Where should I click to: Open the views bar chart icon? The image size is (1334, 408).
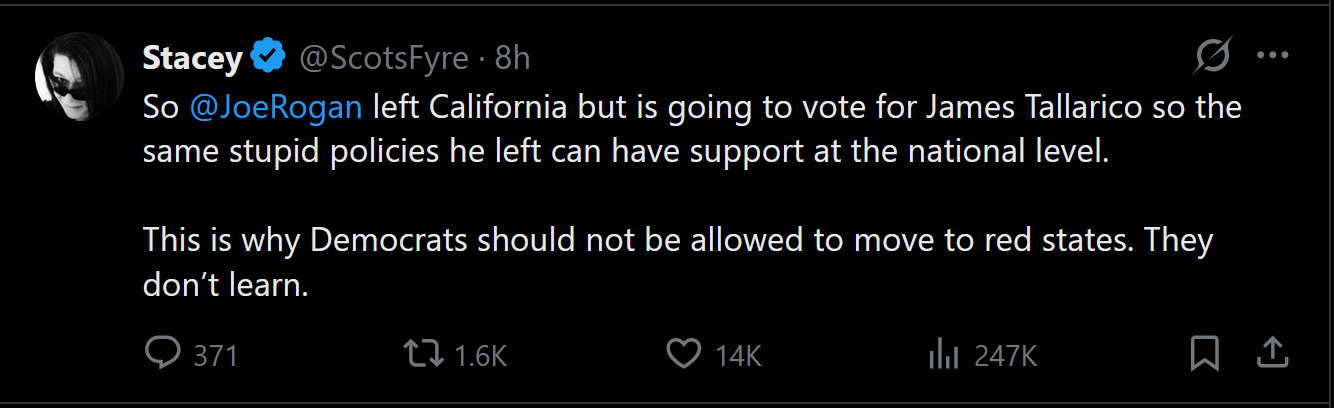pyautogui.click(x=944, y=352)
